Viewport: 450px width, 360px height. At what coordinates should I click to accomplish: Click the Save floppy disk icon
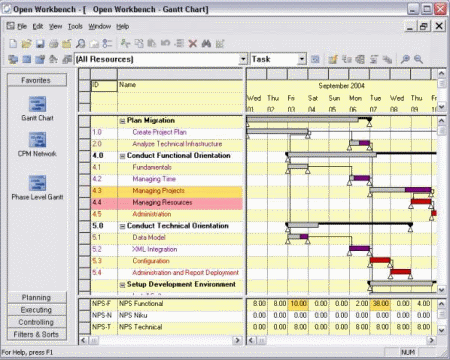pos(40,43)
